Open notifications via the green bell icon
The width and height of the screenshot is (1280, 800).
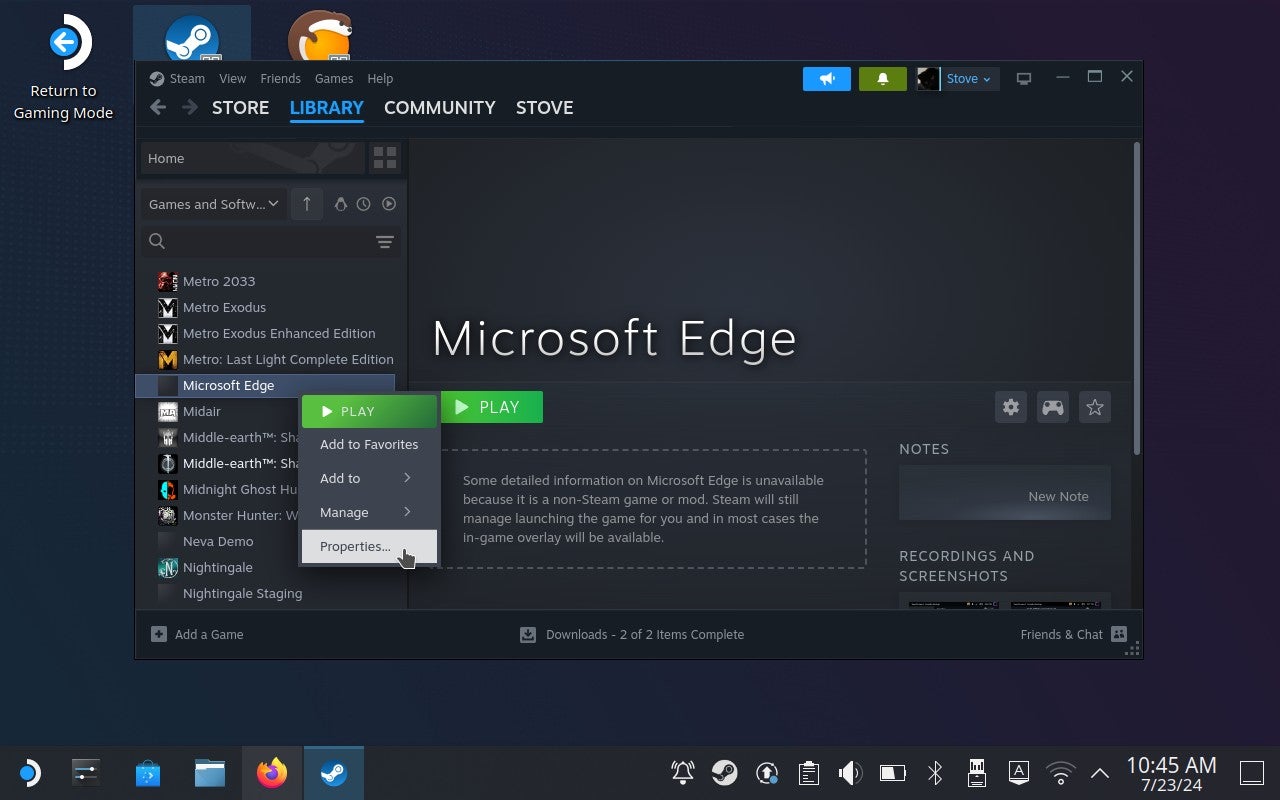882,77
